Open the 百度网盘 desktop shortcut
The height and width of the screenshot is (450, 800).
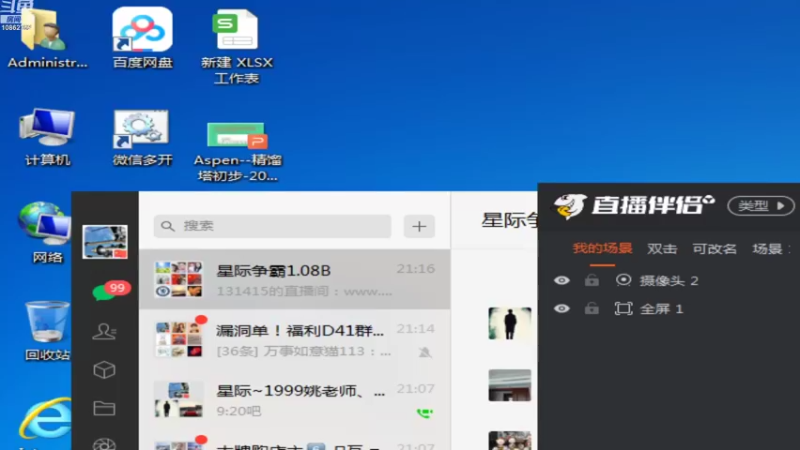coord(142,38)
